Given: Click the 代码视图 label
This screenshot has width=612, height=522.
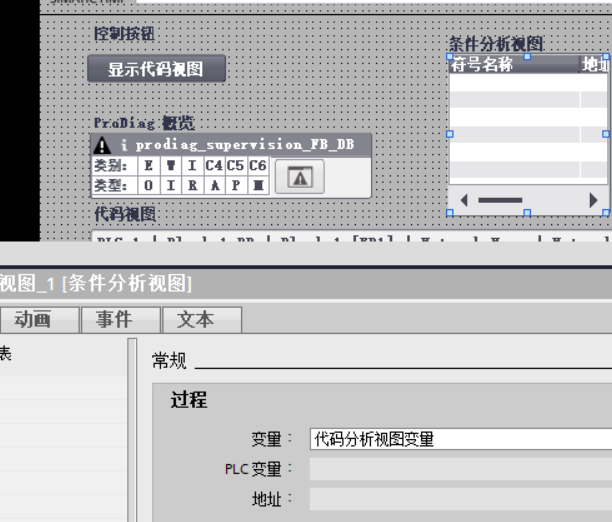Looking at the screenshot, I should point(125,214).
